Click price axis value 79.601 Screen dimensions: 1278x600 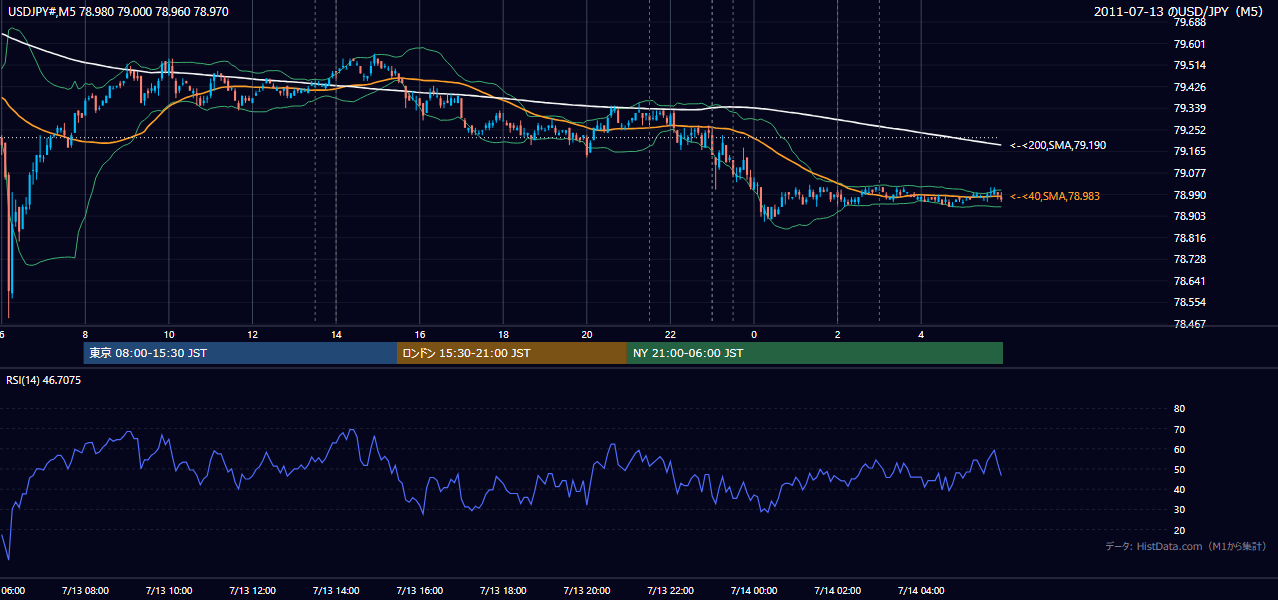[x=1189, y=44]
